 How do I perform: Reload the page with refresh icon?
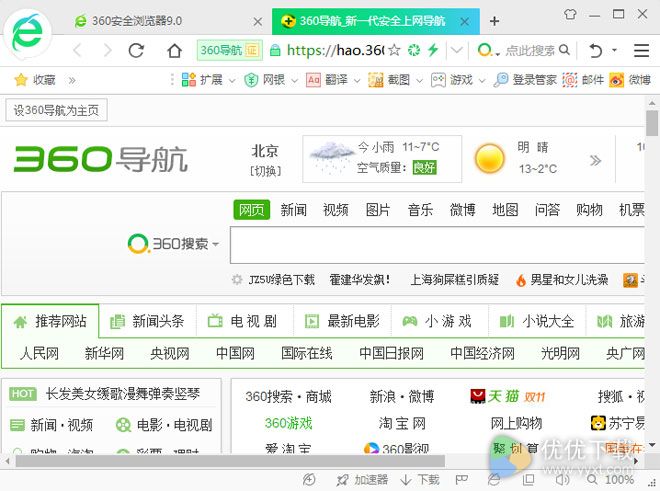click(x=136, y=51)
